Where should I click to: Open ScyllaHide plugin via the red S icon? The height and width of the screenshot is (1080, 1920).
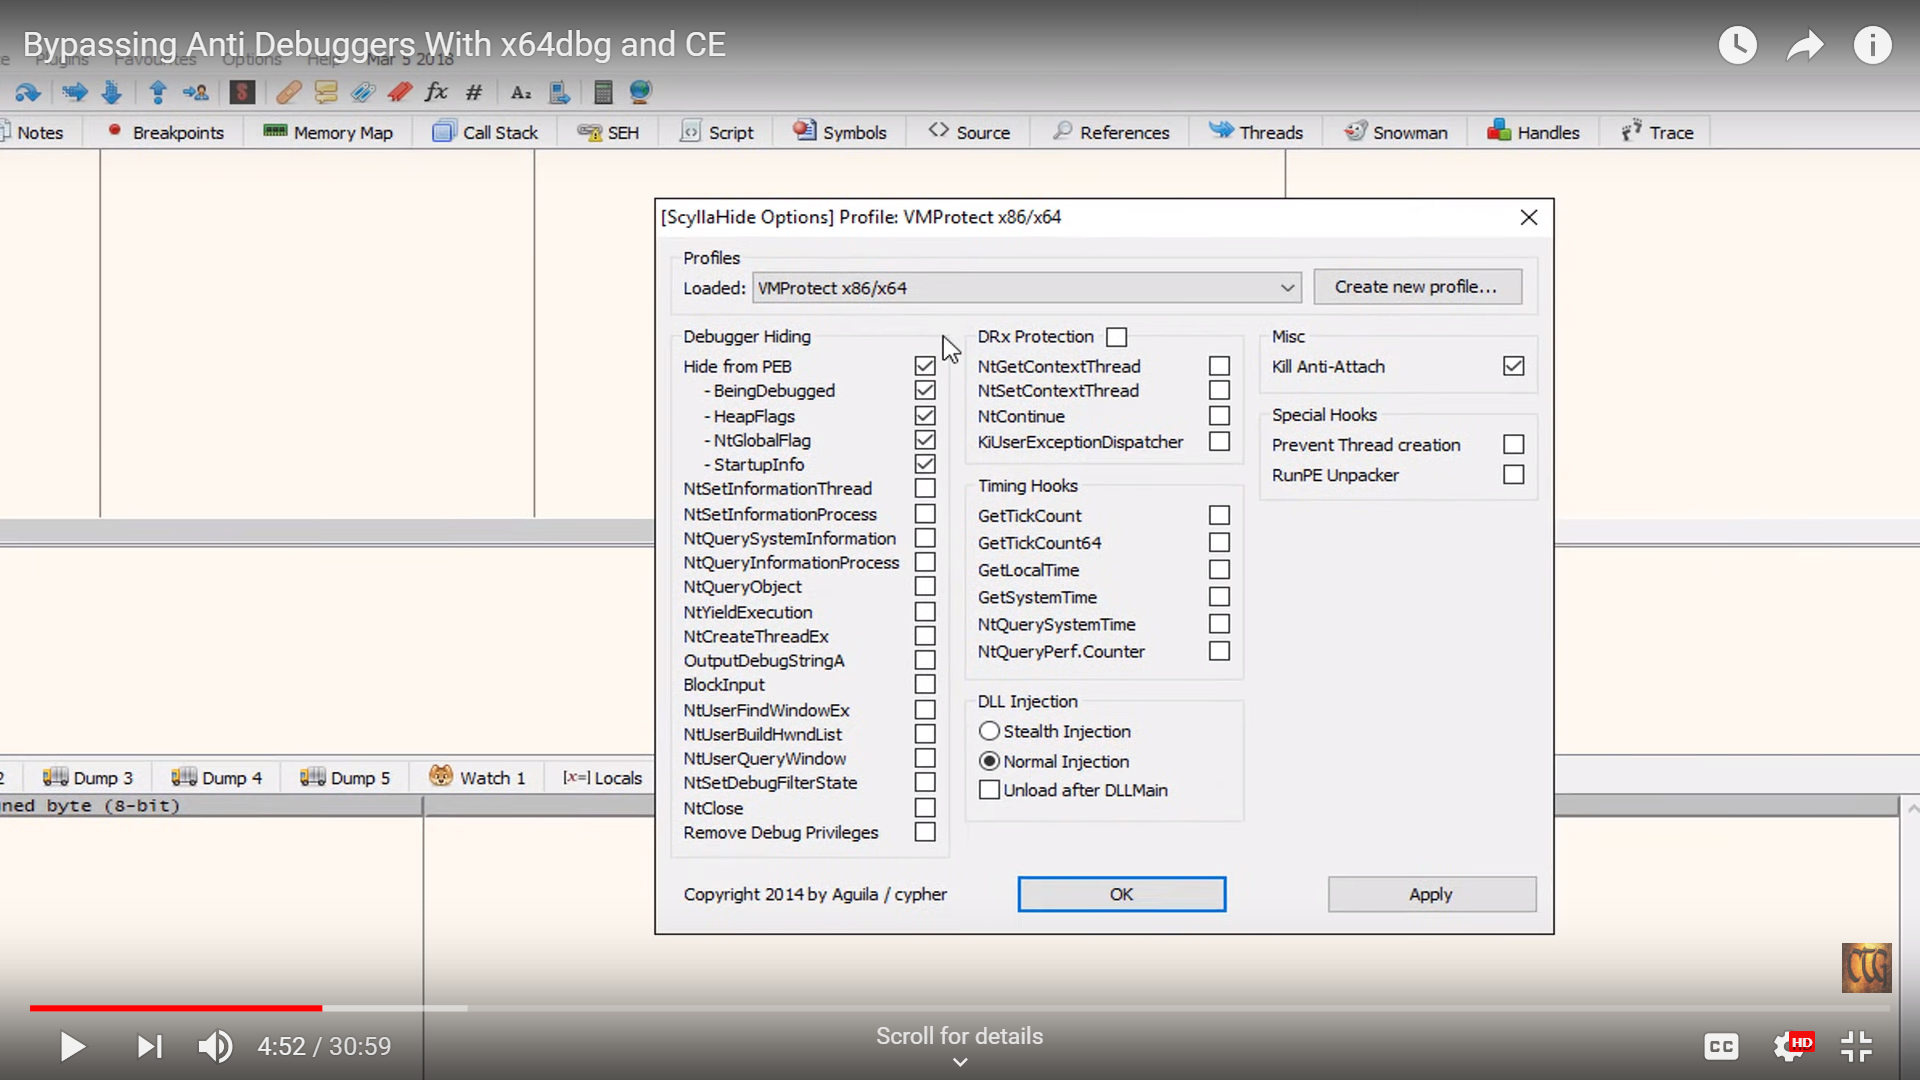242,92
